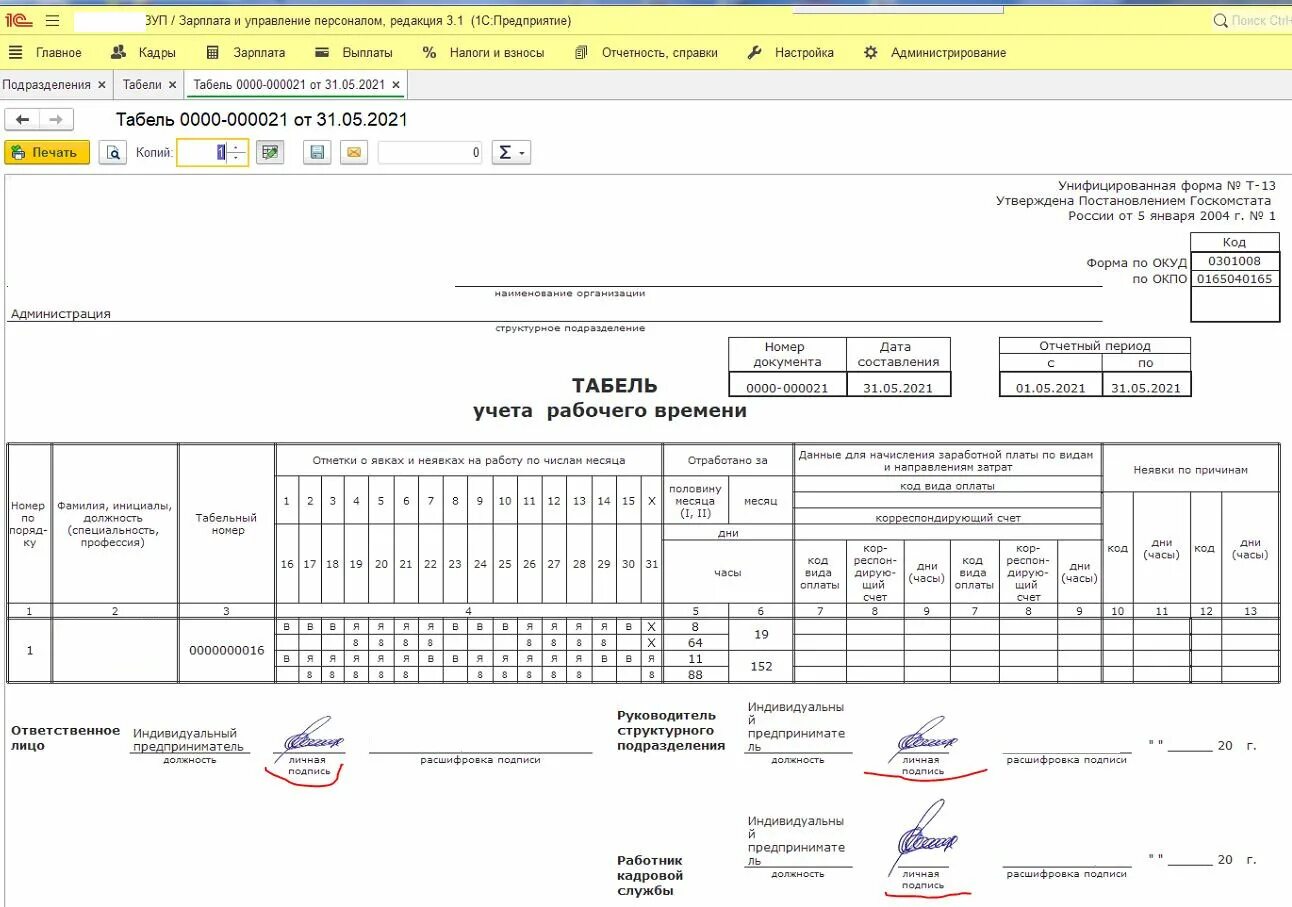Click the Отработано за column header

pyautogui.click(x=728, y=460)
